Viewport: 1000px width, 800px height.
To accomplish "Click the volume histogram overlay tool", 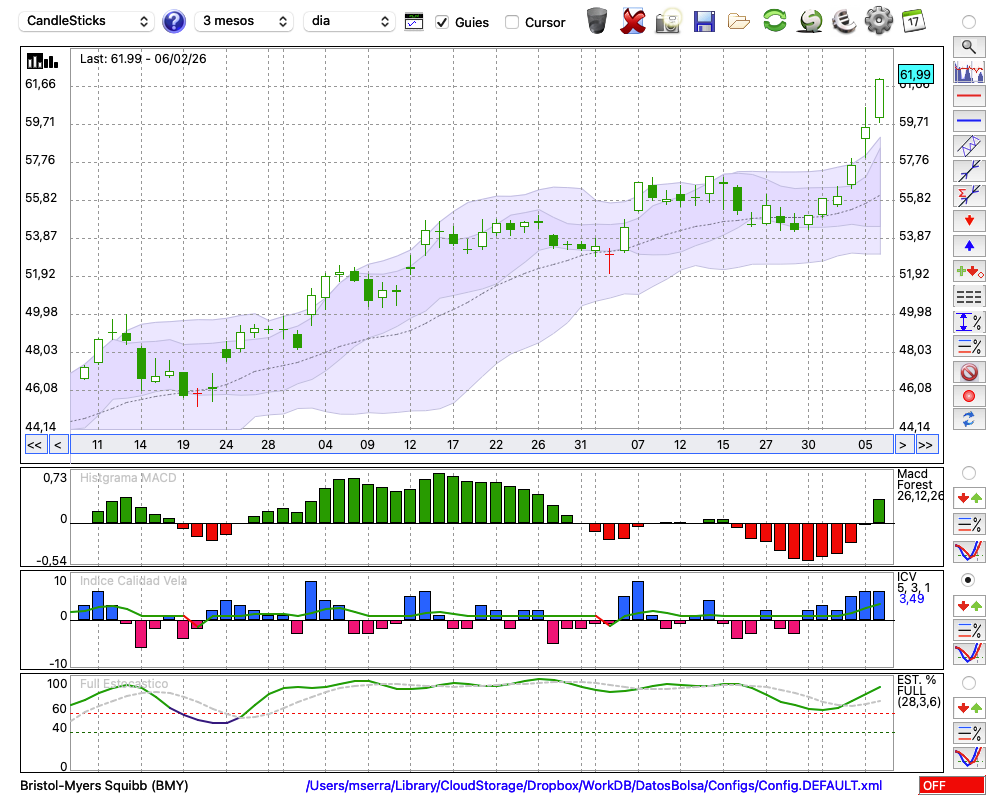I will tap(969, 72).
